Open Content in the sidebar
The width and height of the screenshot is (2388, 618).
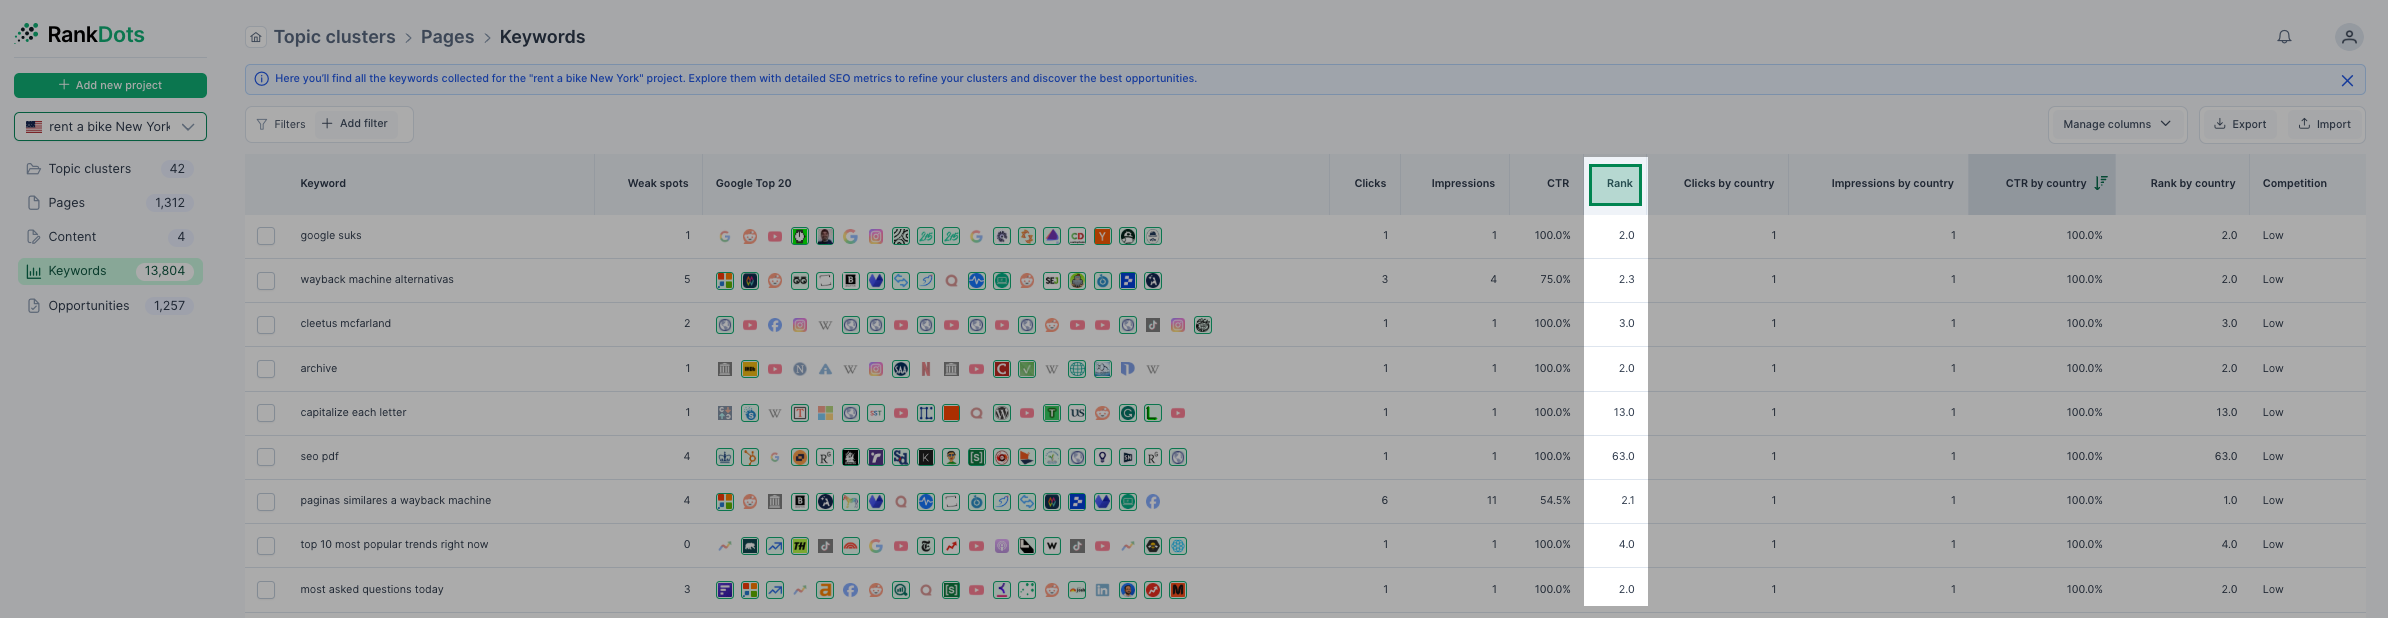click(110, 237)
